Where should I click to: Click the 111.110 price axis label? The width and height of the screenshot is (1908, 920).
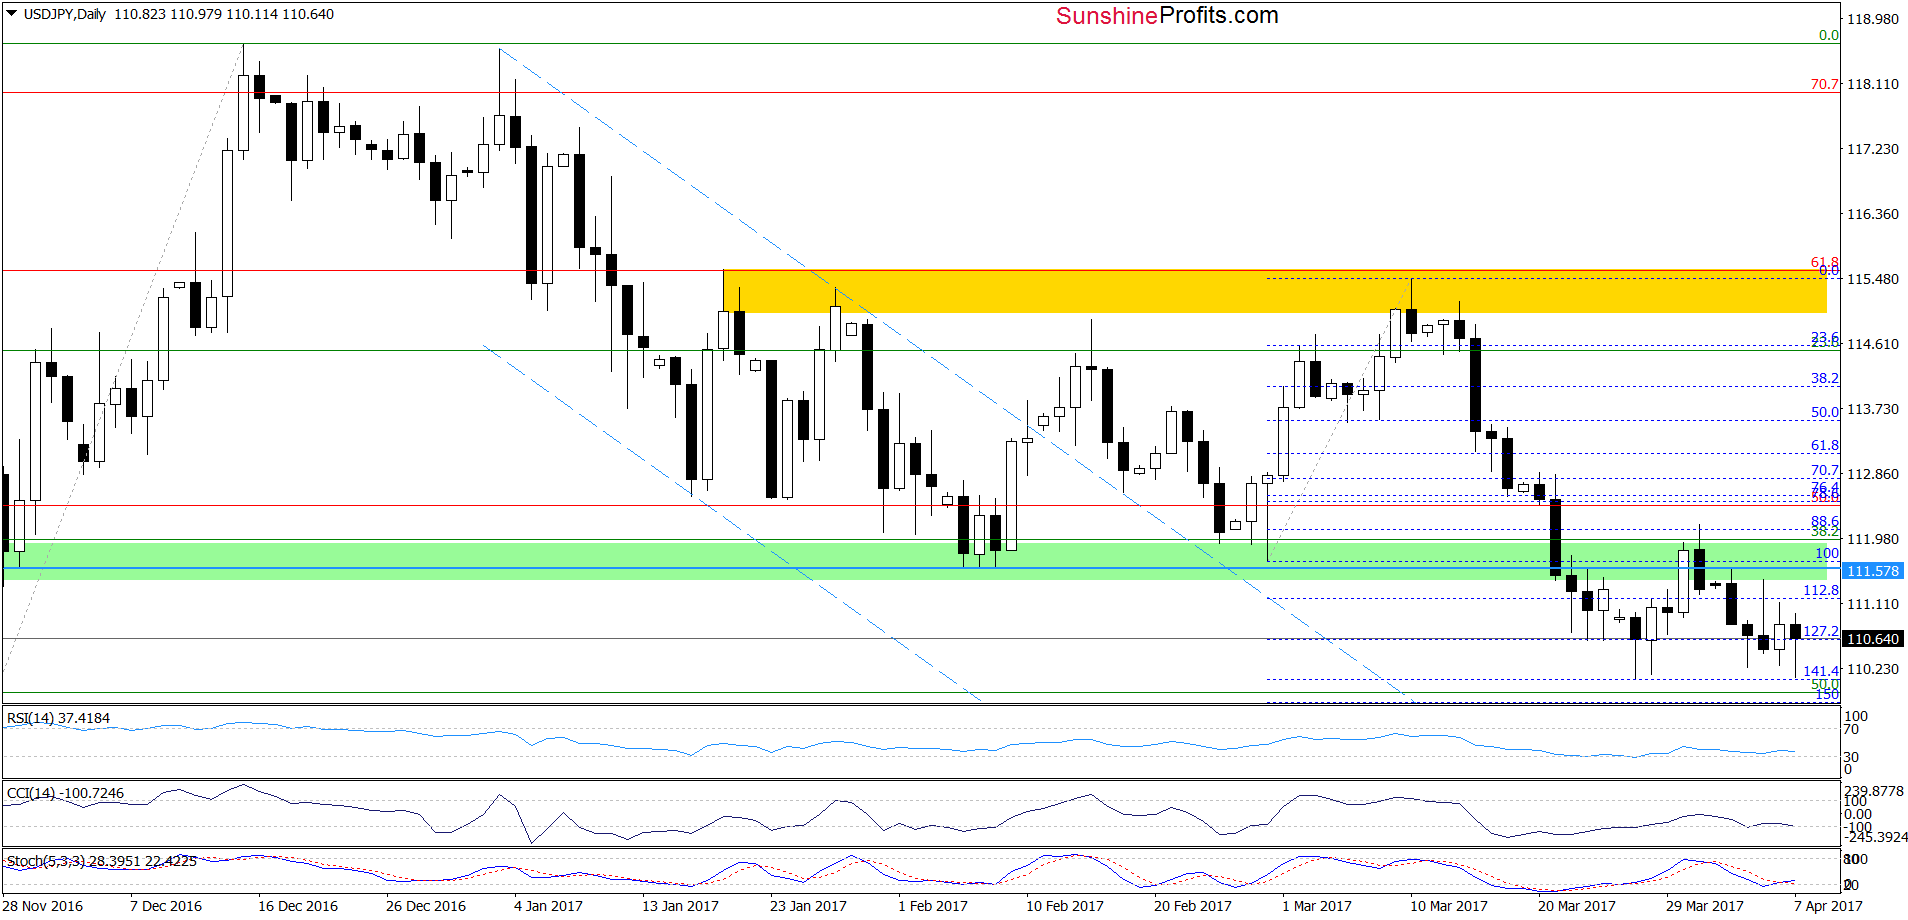click(1872, 604)
